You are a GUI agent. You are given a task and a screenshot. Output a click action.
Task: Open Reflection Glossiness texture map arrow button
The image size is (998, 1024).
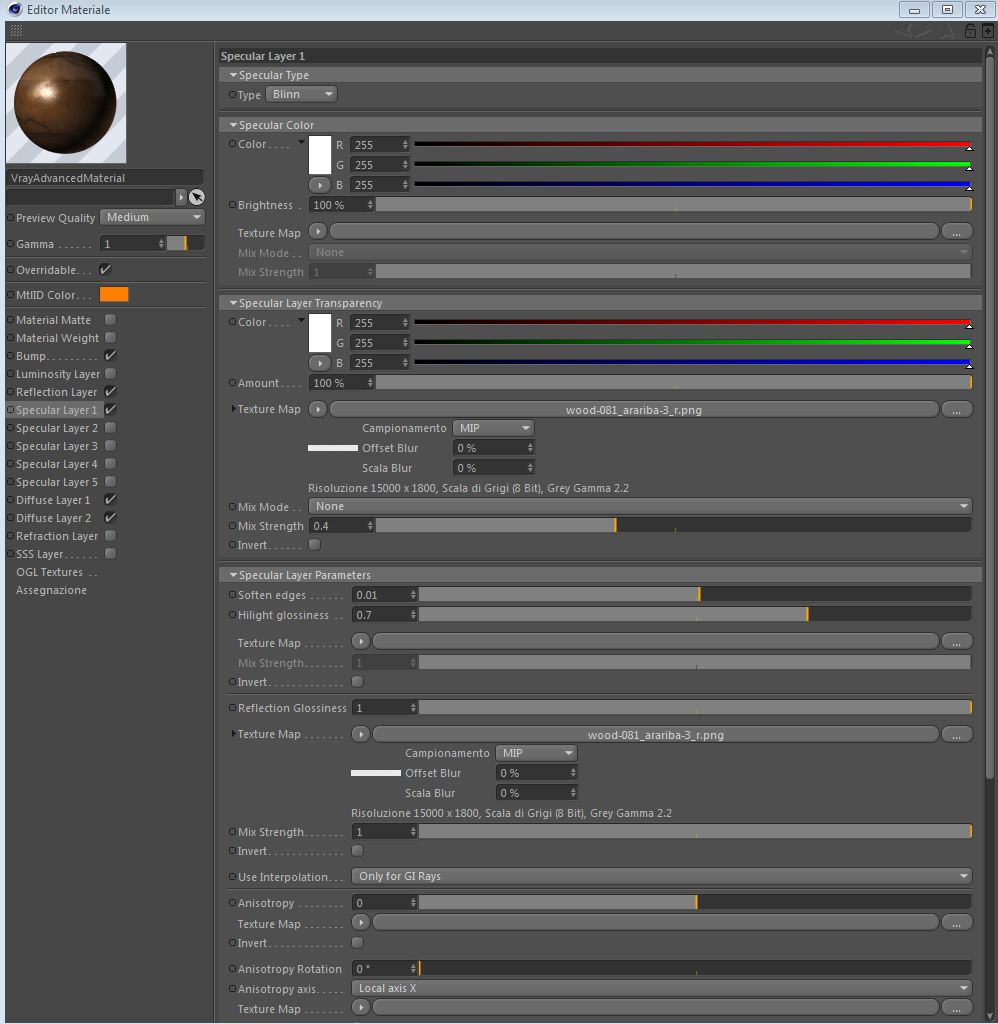[x=361, y=734]
